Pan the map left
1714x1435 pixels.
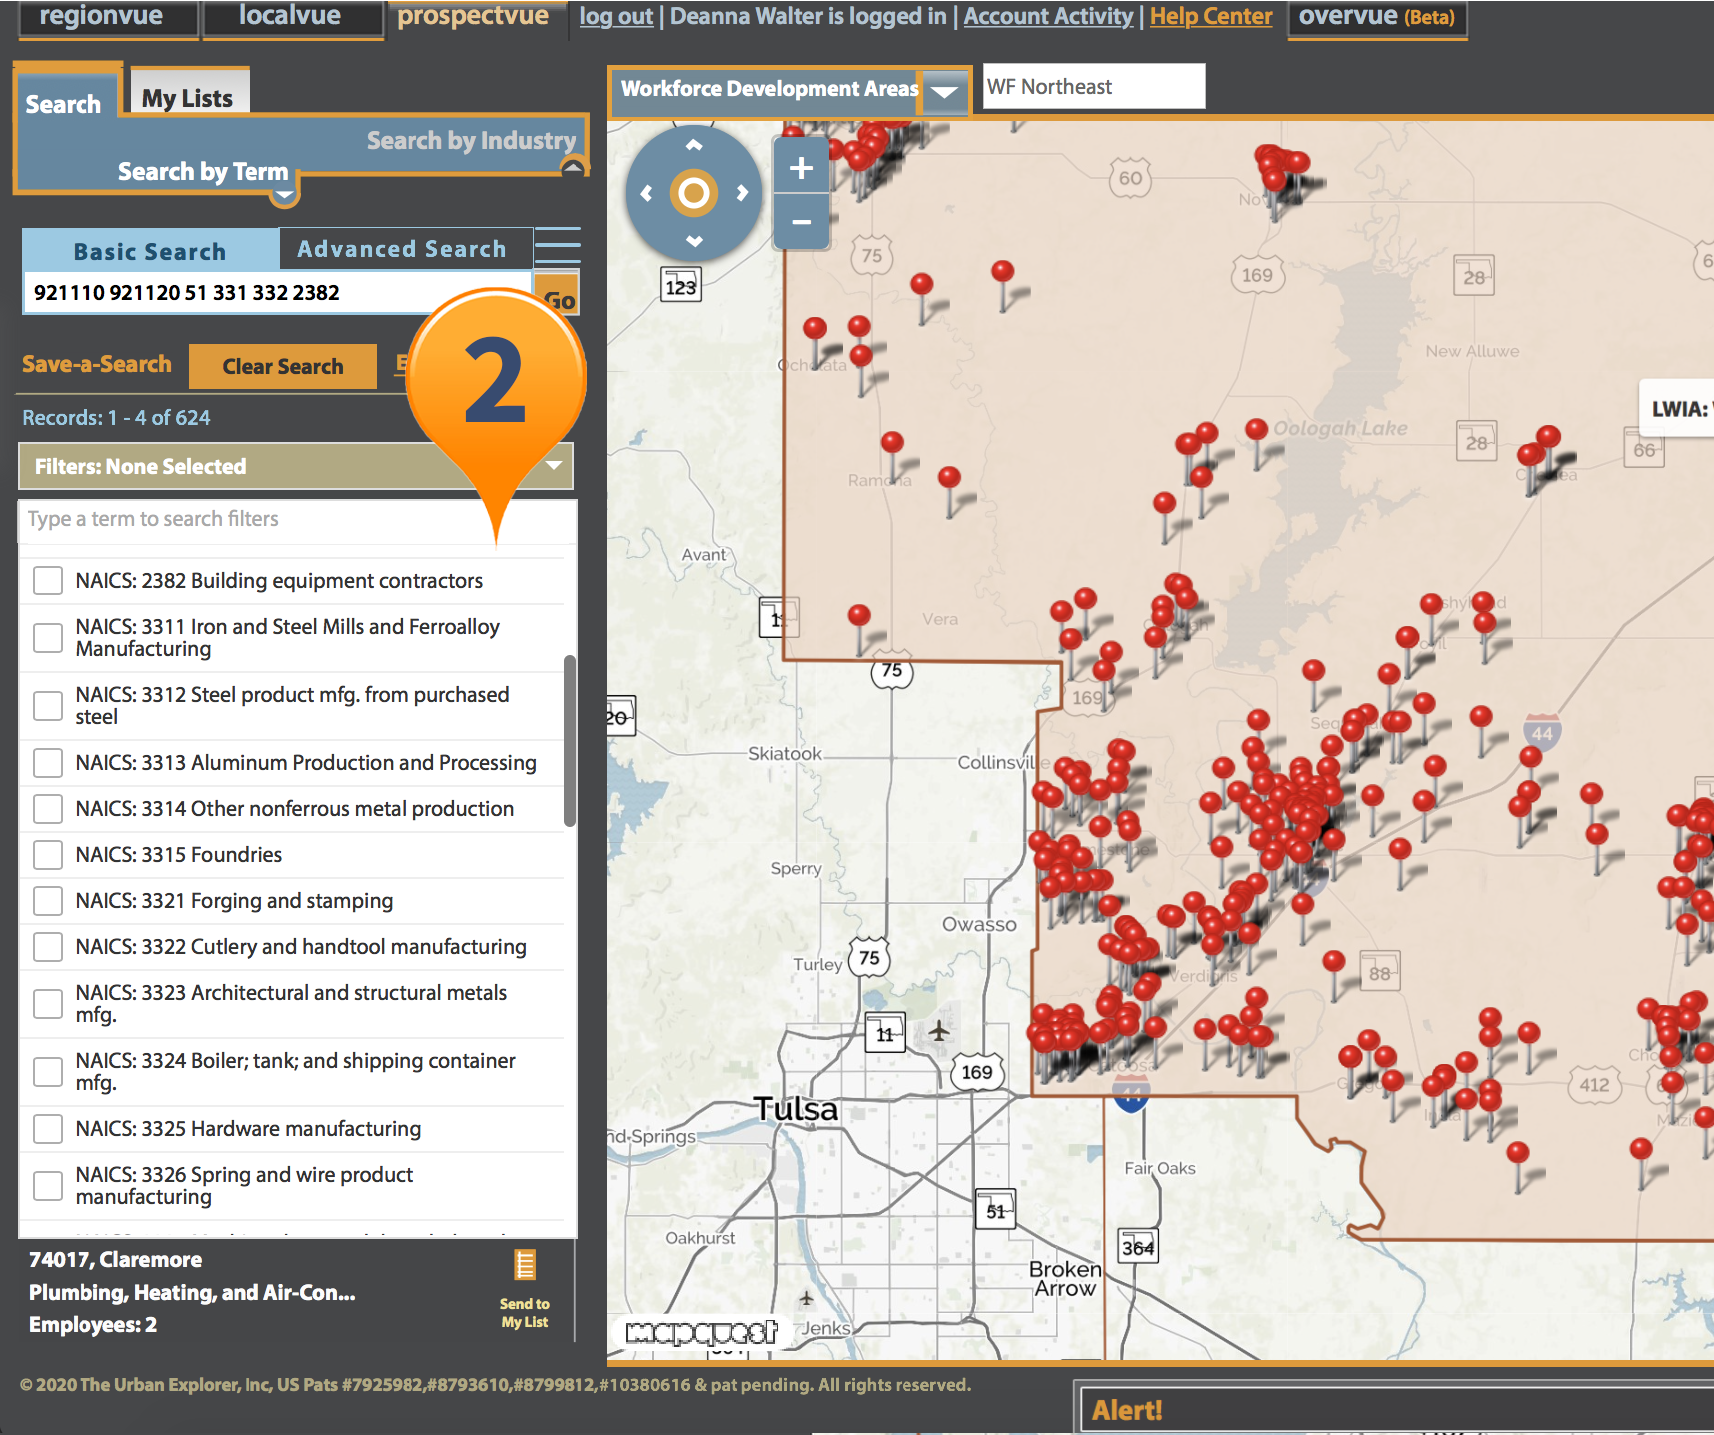click(x=646, y=193)
